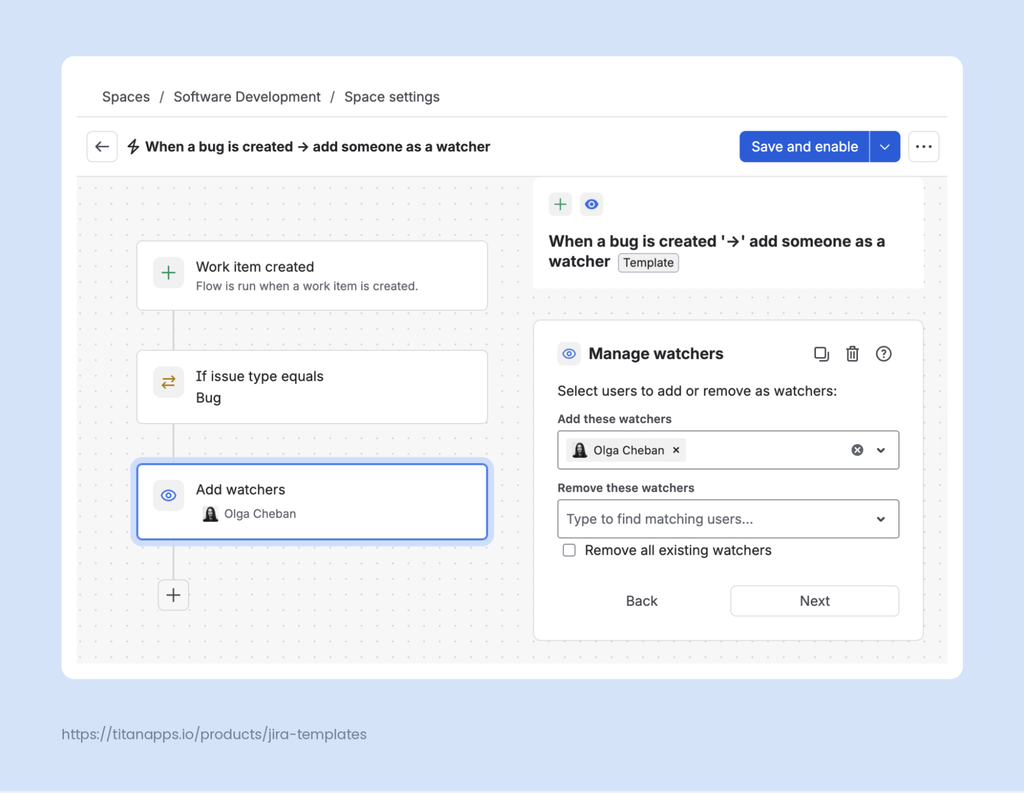Viewport: 1024px width, 793px height.
Task: Click the 'Add these watchers' label
Action: (615, 419)
